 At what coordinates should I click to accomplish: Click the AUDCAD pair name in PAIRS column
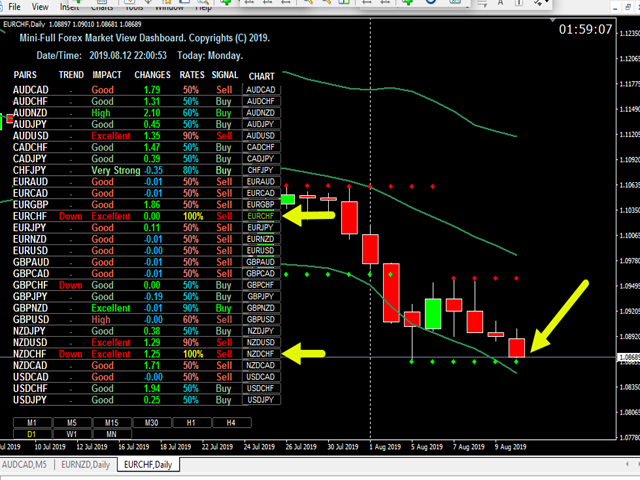31,90
